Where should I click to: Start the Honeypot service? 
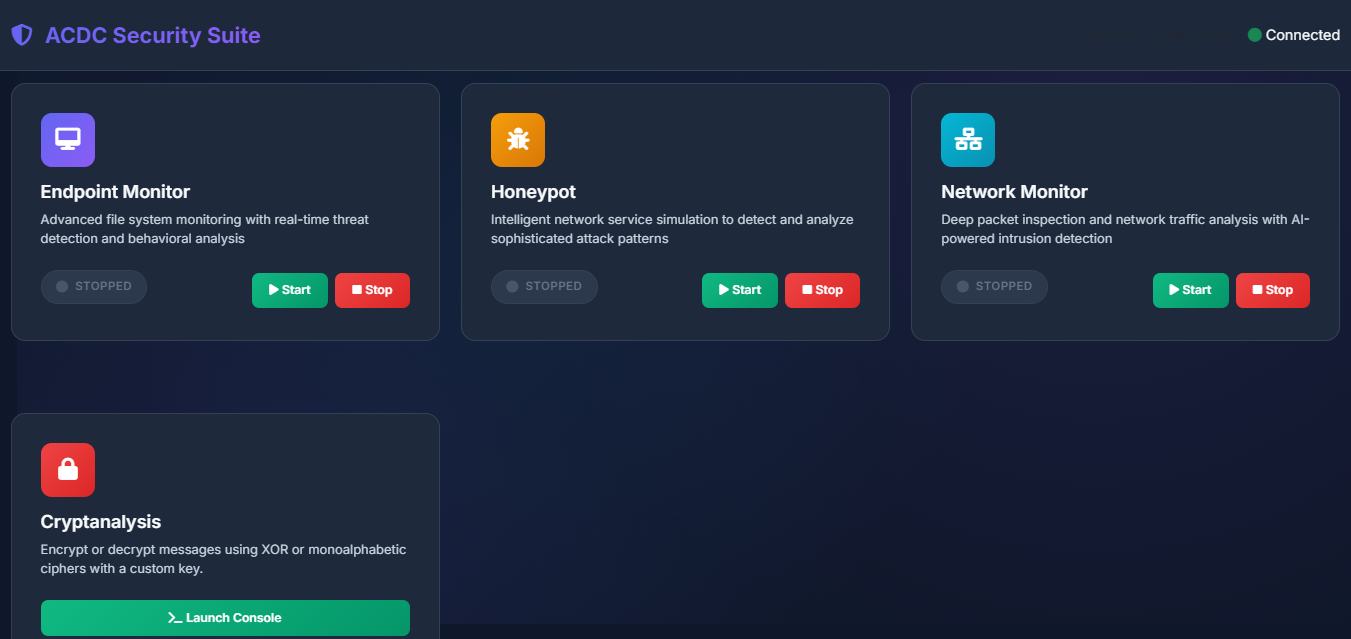(x=739, y=290)
